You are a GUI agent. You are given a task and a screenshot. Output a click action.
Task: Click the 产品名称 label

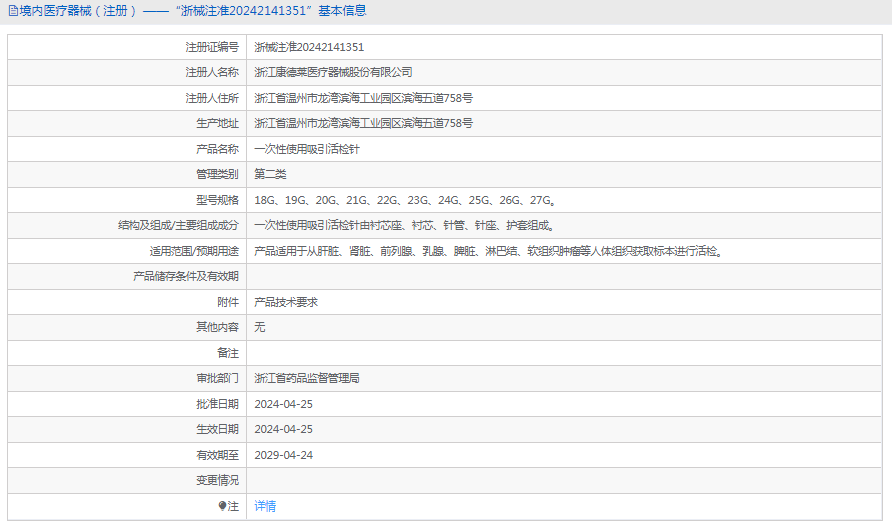[217, 149]
